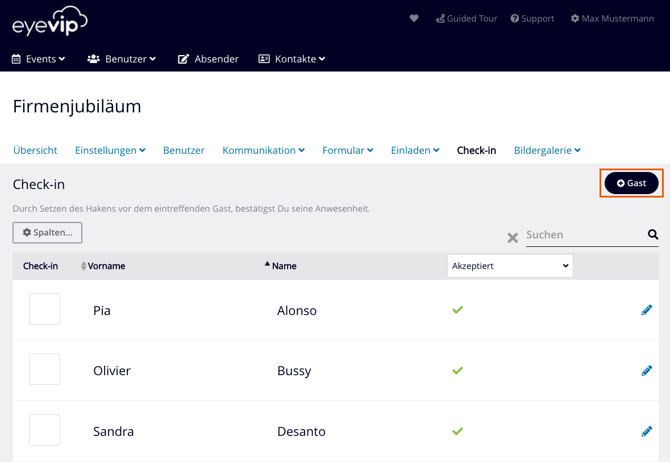Click the heart icon in top bar
Screen dimensions: 670x462
click(414, 18)
